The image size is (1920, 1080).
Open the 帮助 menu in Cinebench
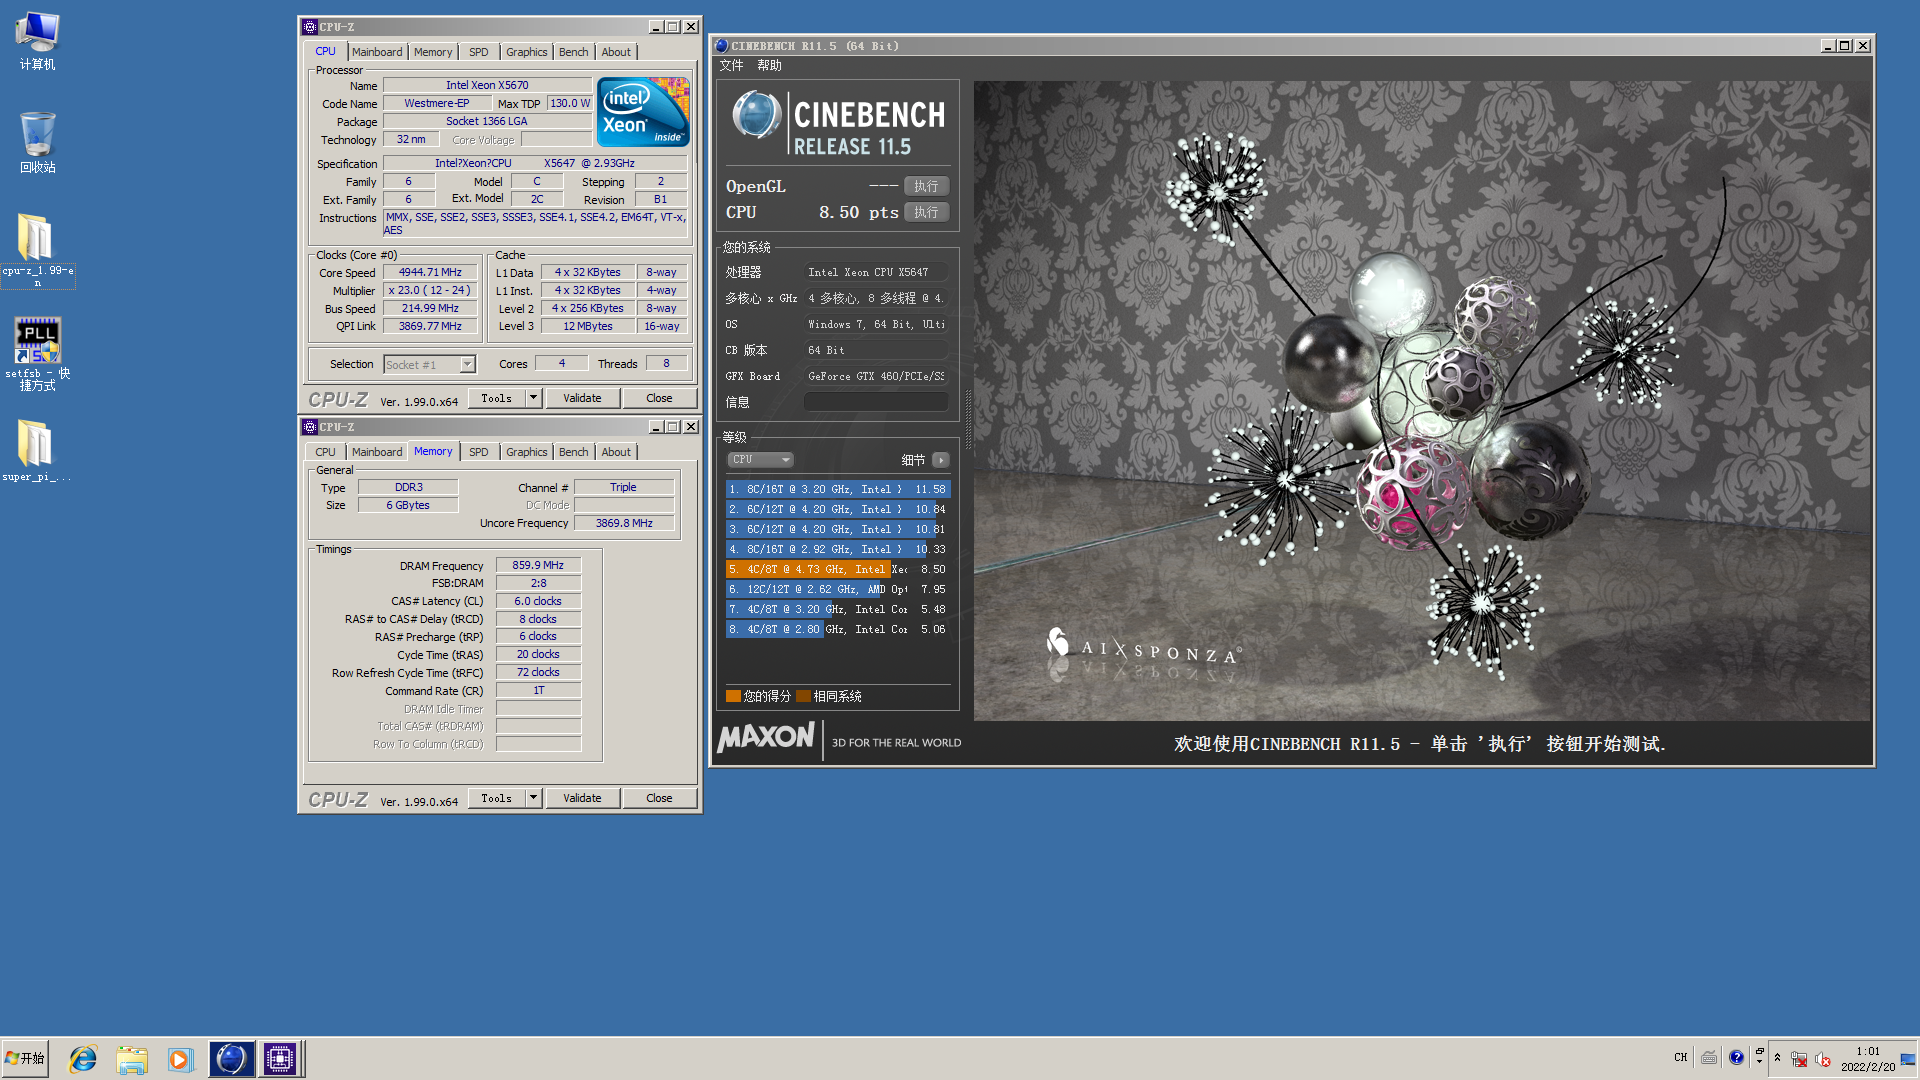coord(769,65)
